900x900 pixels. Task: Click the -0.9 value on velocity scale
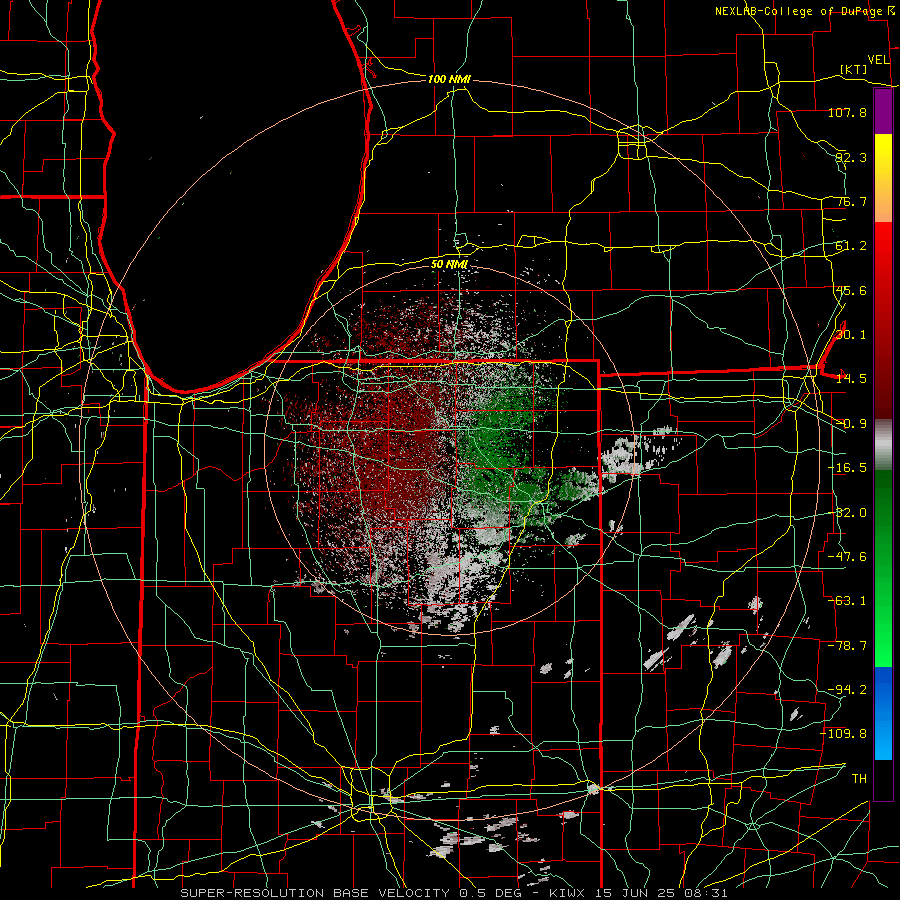click(x=851, y=424)
